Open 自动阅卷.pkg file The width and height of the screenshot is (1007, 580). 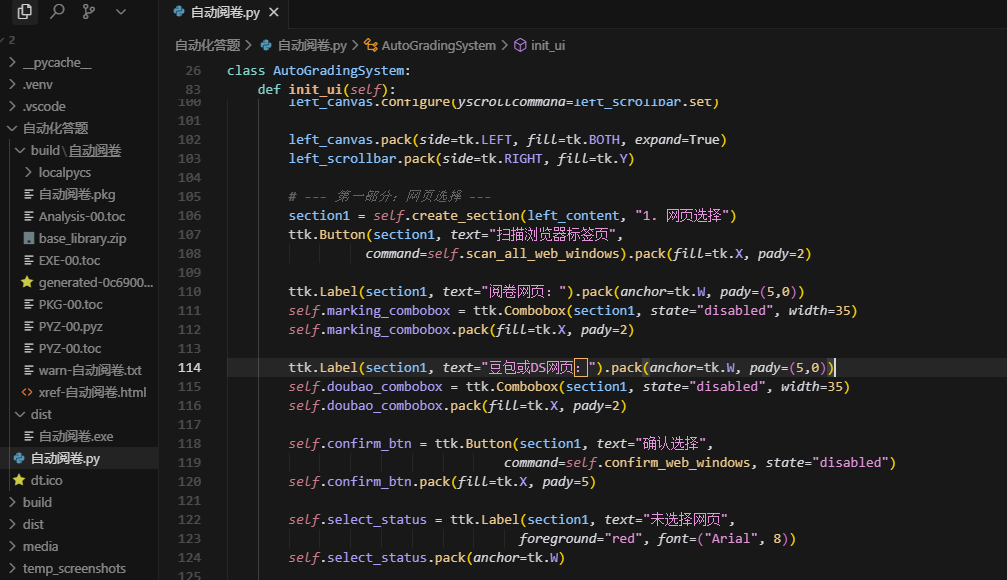coord(79,194)
